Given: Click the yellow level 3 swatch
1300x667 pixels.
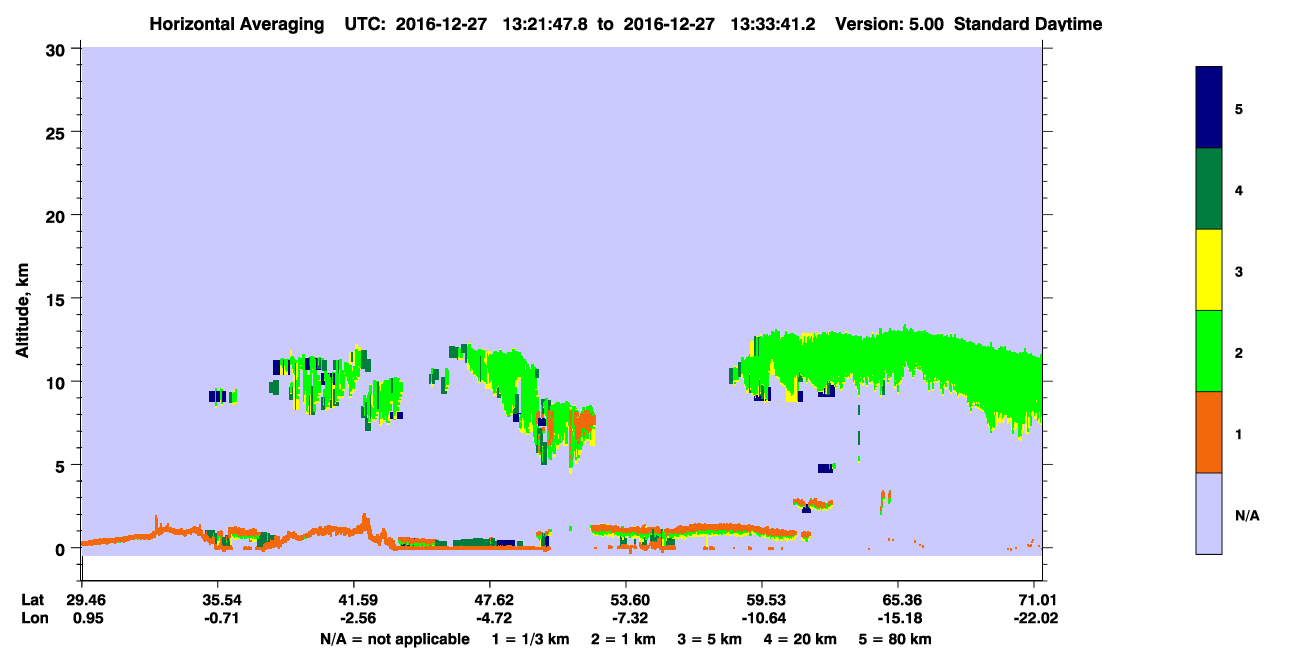Looking at the screenshot, I should click(1208, 270).
